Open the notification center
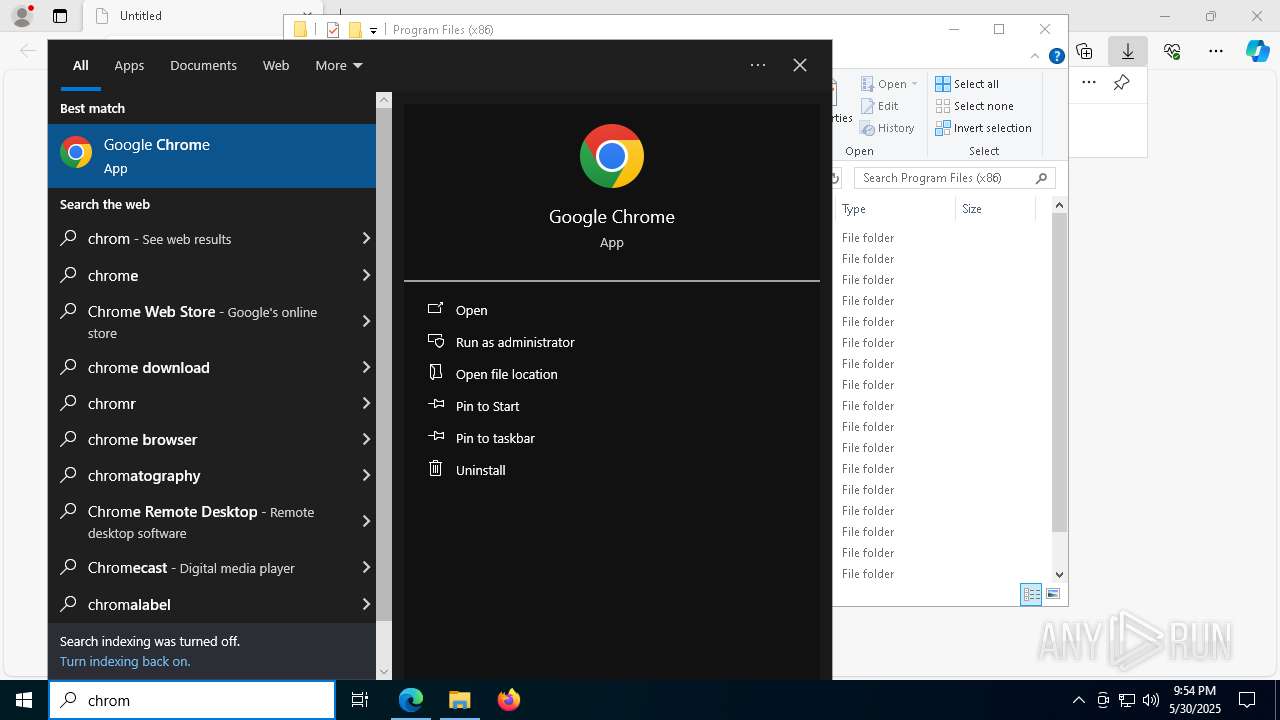Image resolution: width=1280 pixels, height=720 pixels. point(1247,700)
